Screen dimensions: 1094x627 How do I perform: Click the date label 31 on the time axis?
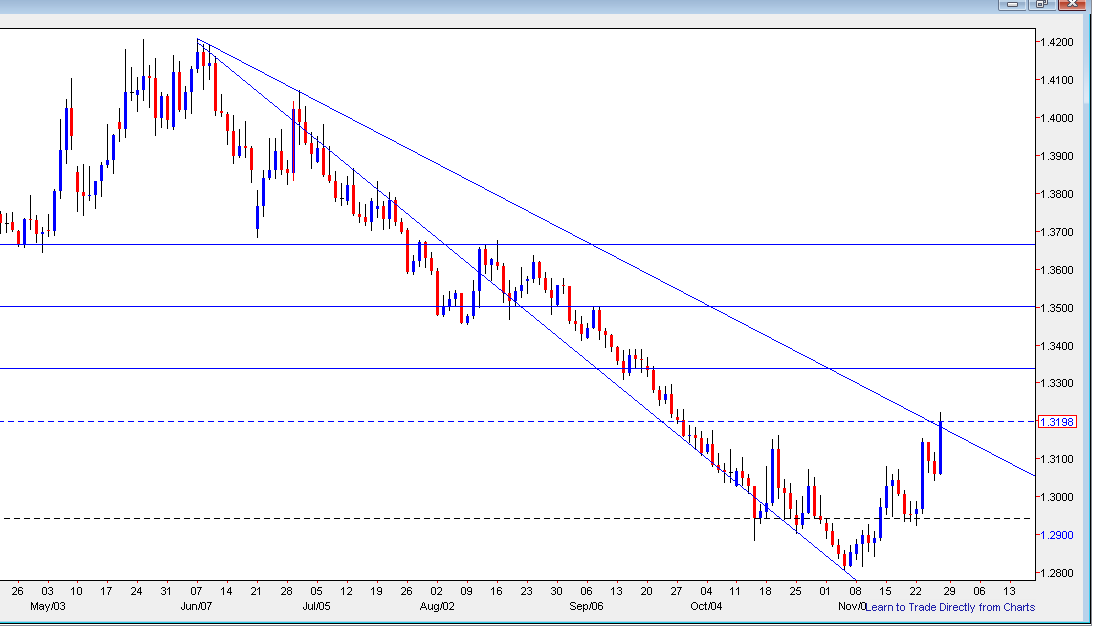pyautogui.click(x=166, y=591)
